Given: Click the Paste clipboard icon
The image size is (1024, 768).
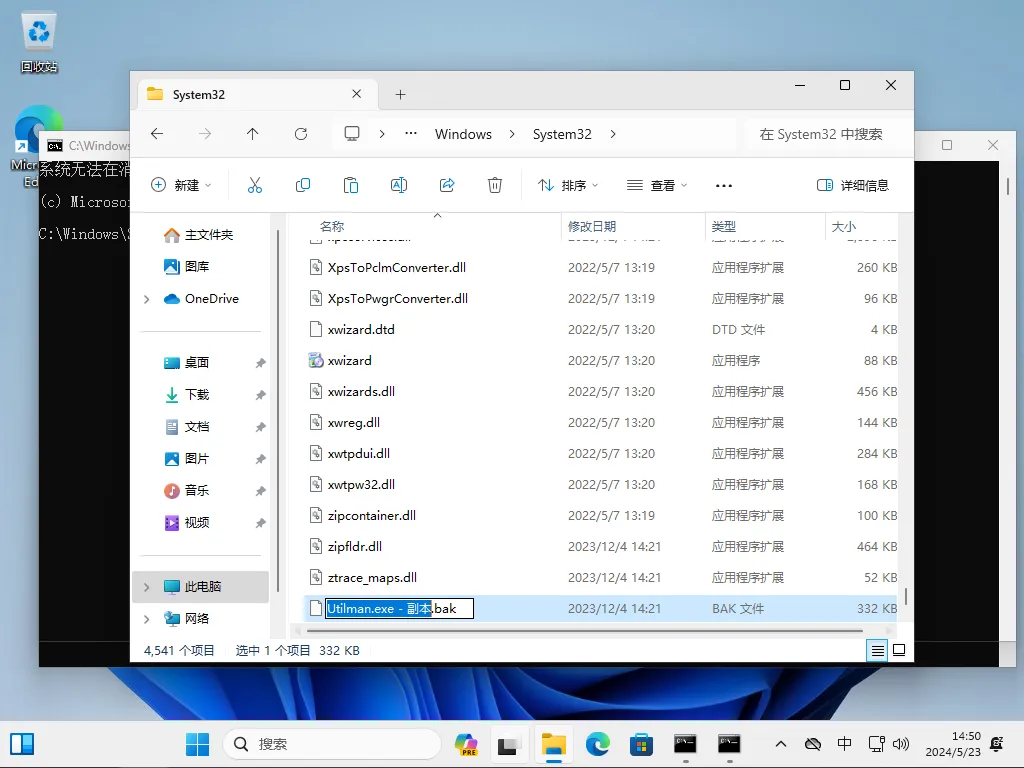Looking at the screenshot, I should pyautogui.click(x=351, y=185).
